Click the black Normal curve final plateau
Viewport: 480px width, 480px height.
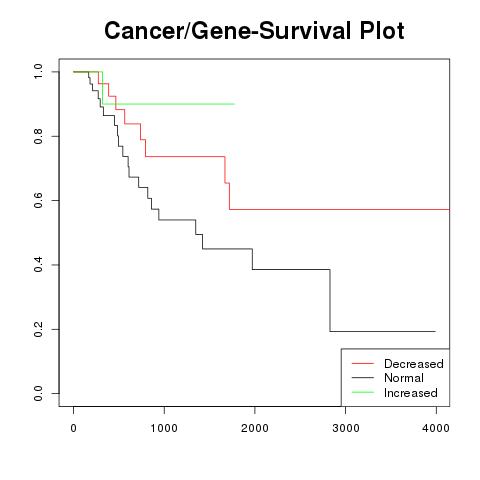[383, 331]
